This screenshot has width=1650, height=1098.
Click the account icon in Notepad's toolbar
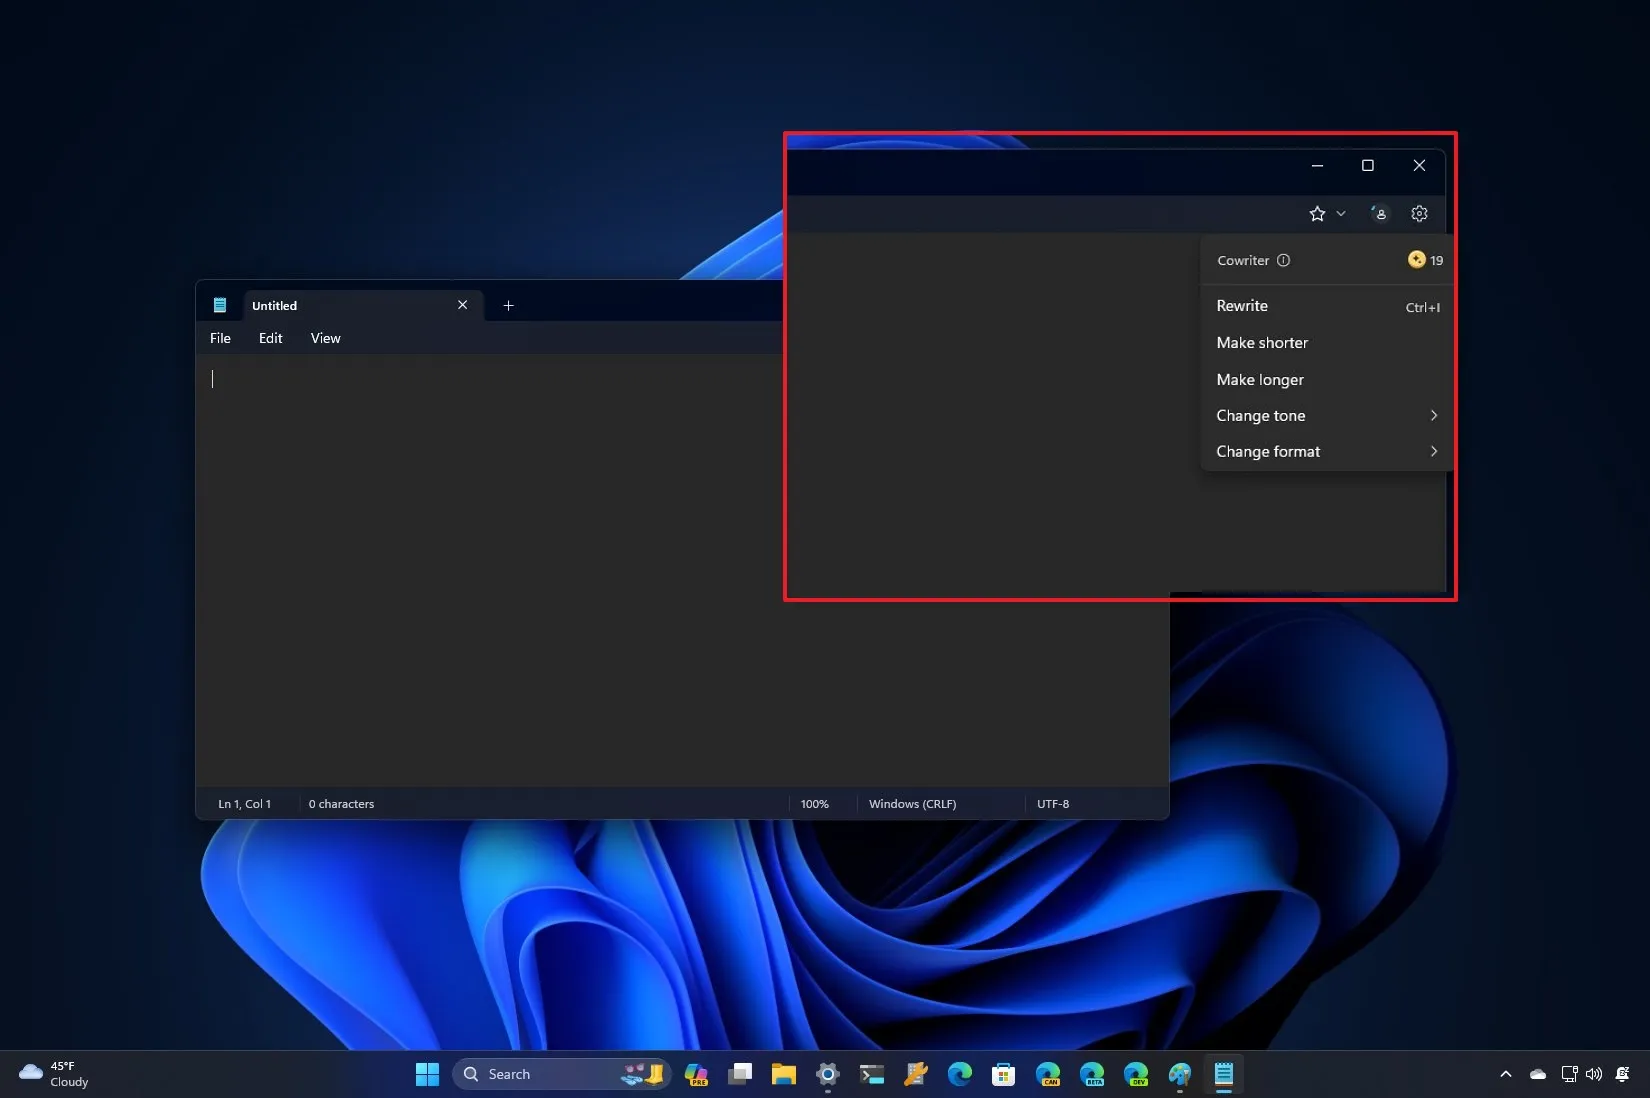pos(1379,213)
